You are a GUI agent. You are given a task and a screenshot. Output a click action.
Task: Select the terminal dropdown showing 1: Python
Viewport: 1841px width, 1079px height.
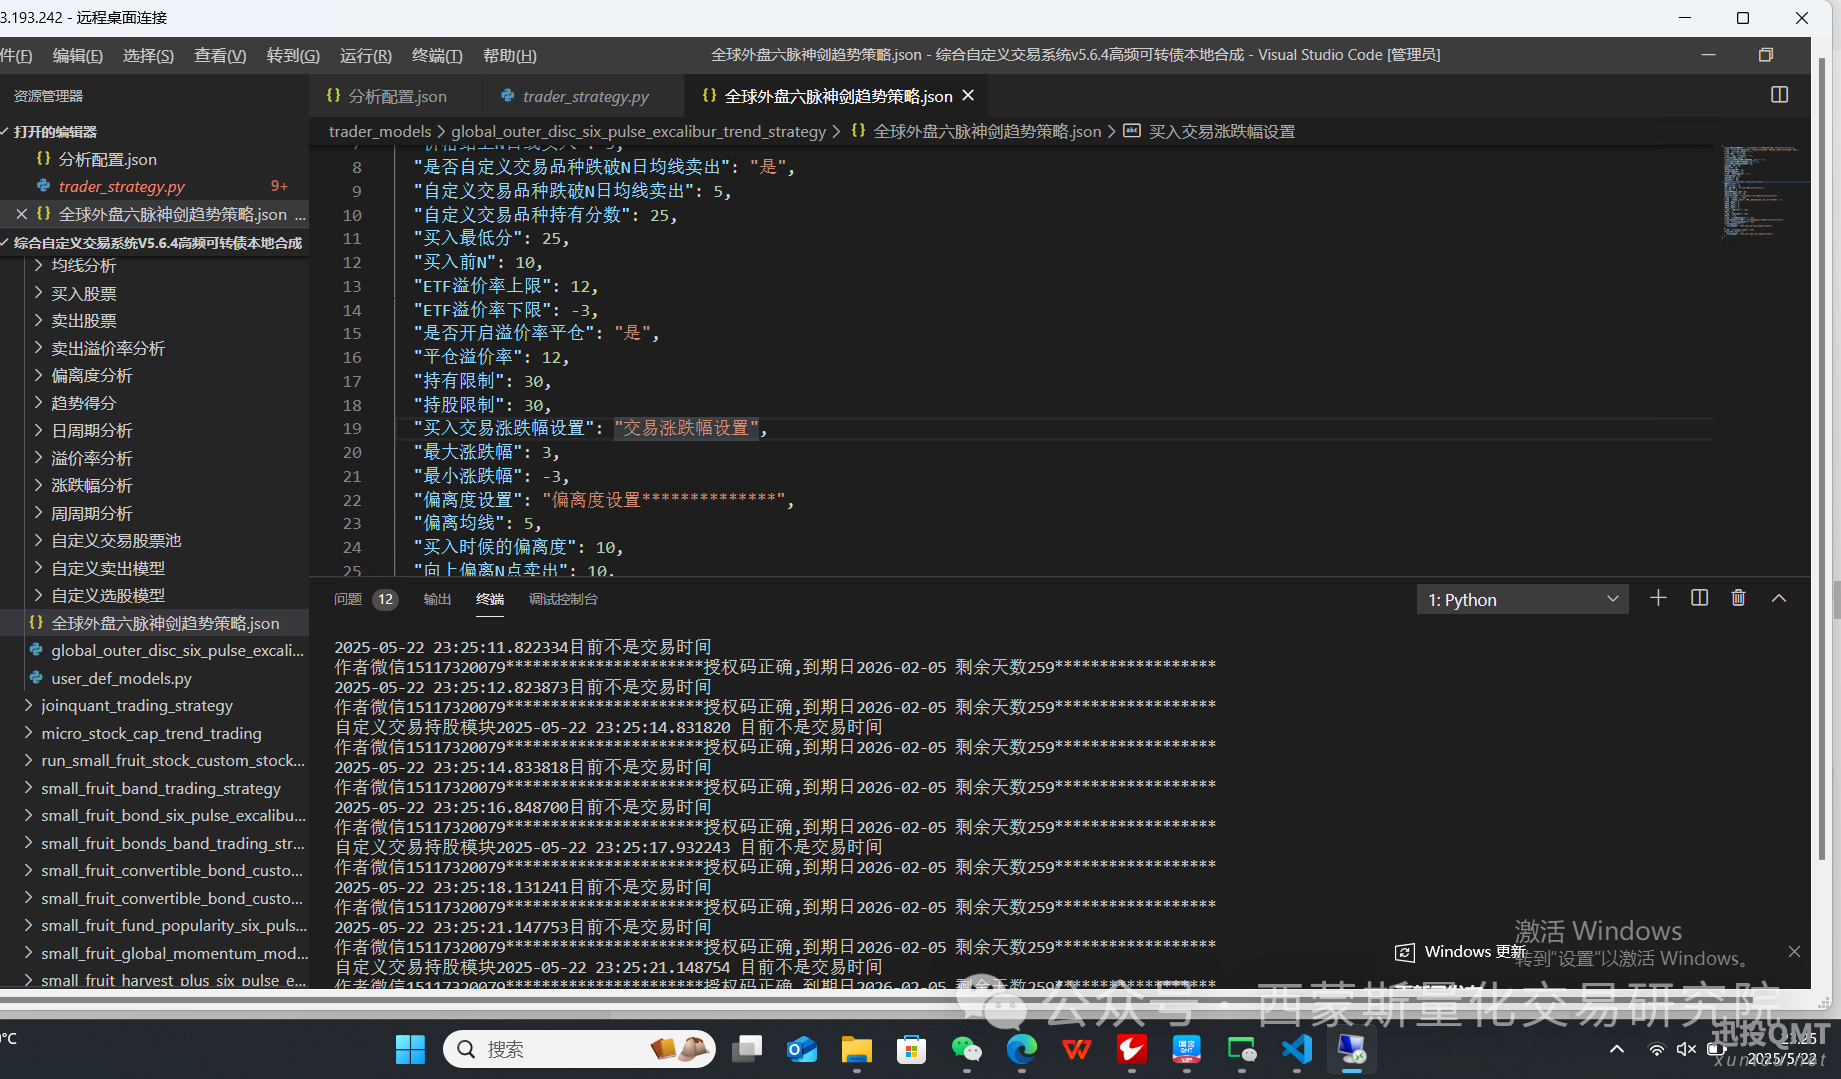coord(1522,599)
